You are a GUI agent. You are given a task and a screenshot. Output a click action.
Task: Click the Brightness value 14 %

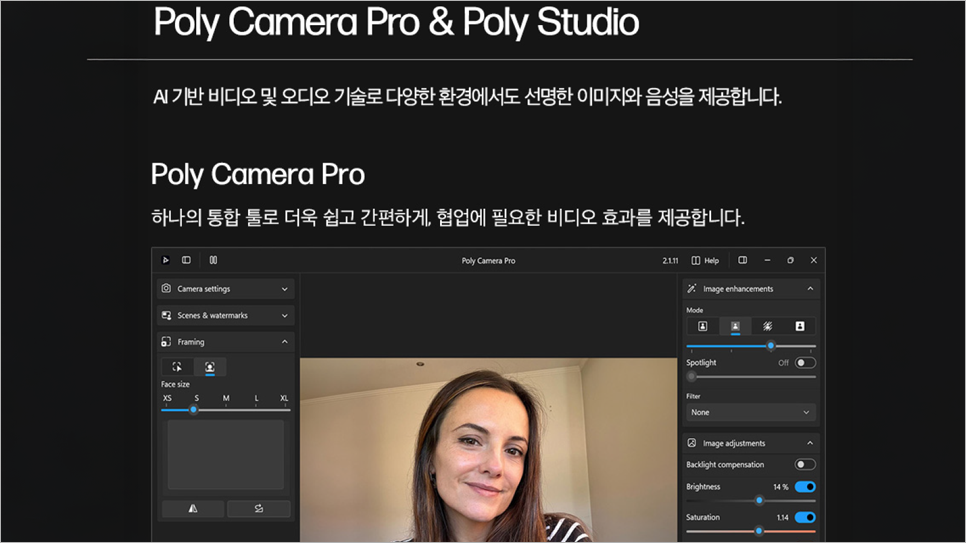pos(781,487)
